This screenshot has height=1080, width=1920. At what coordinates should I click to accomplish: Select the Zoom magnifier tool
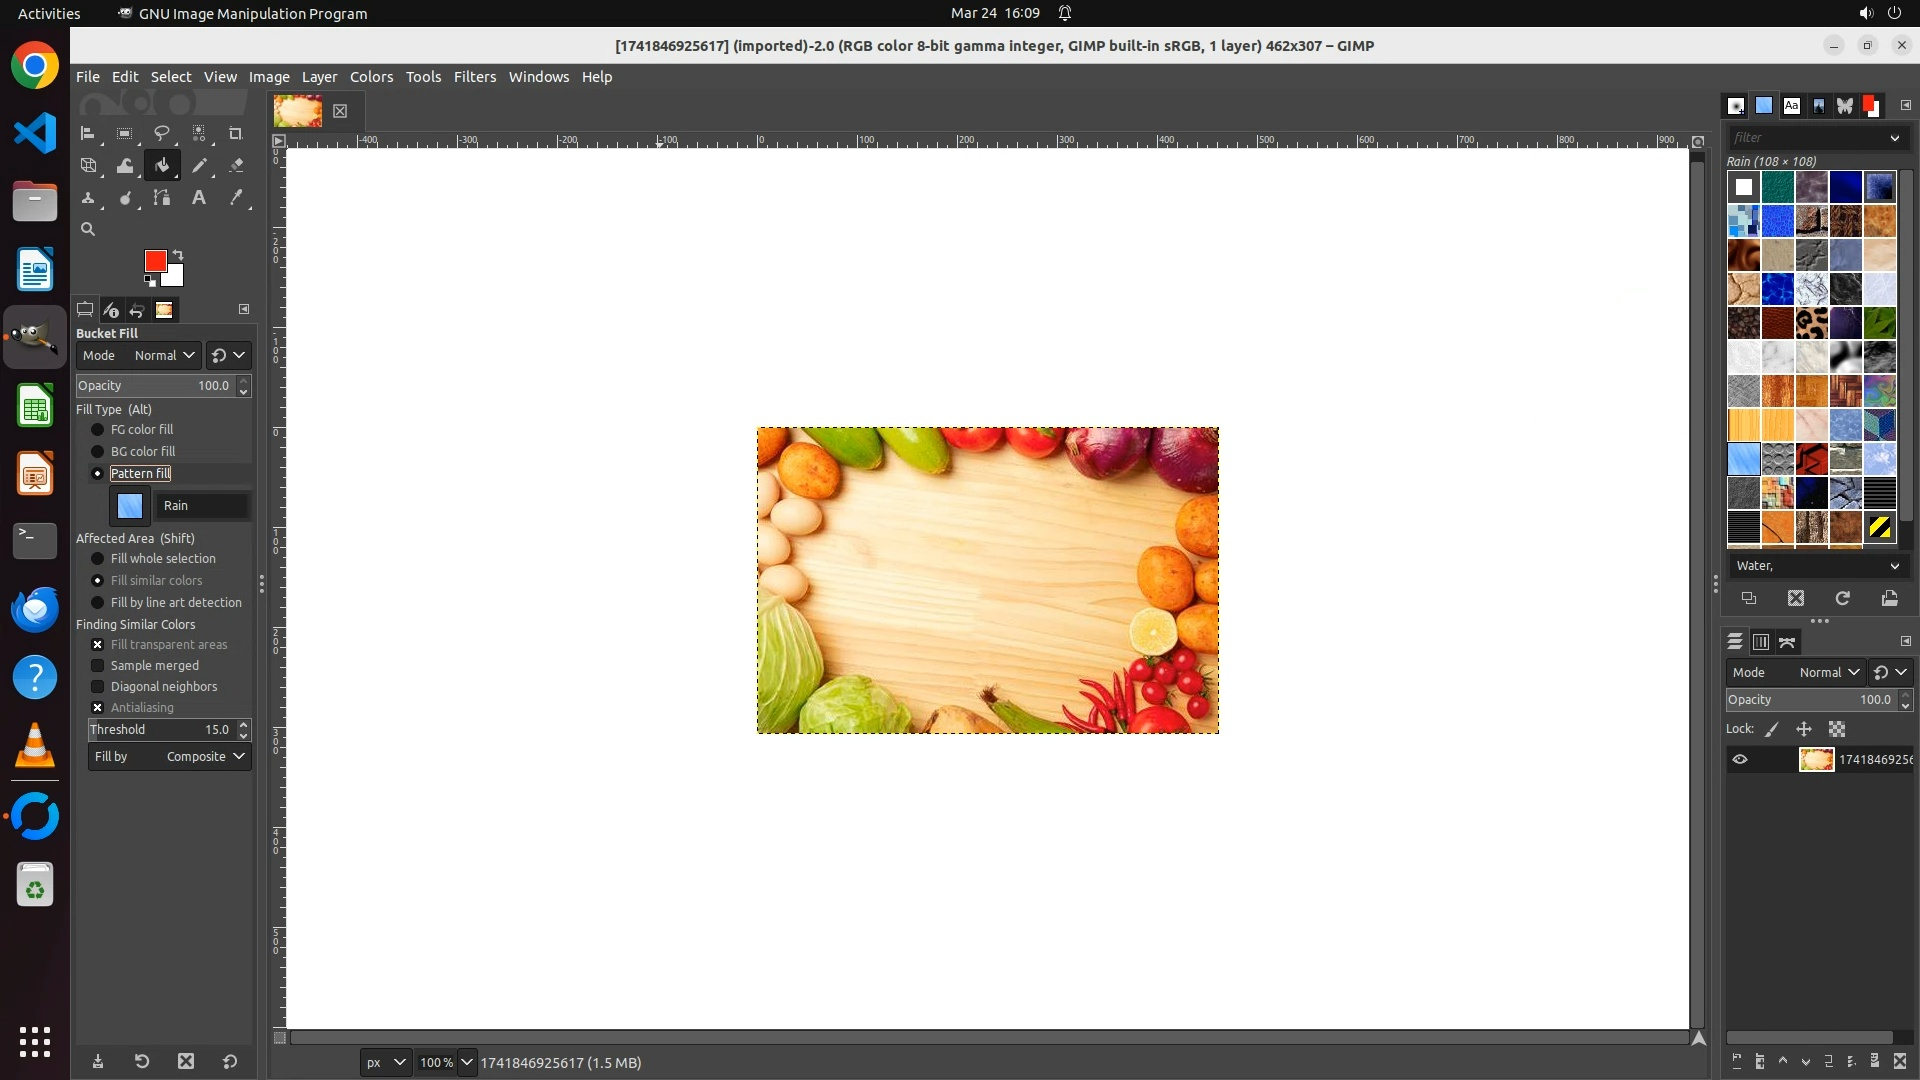pos(88,229)
